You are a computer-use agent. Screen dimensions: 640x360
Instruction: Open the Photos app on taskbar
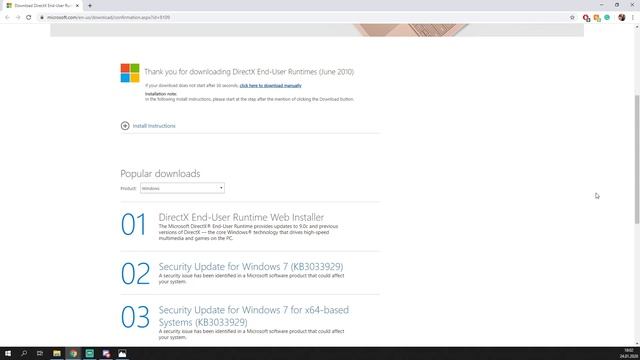pos(122,353)
